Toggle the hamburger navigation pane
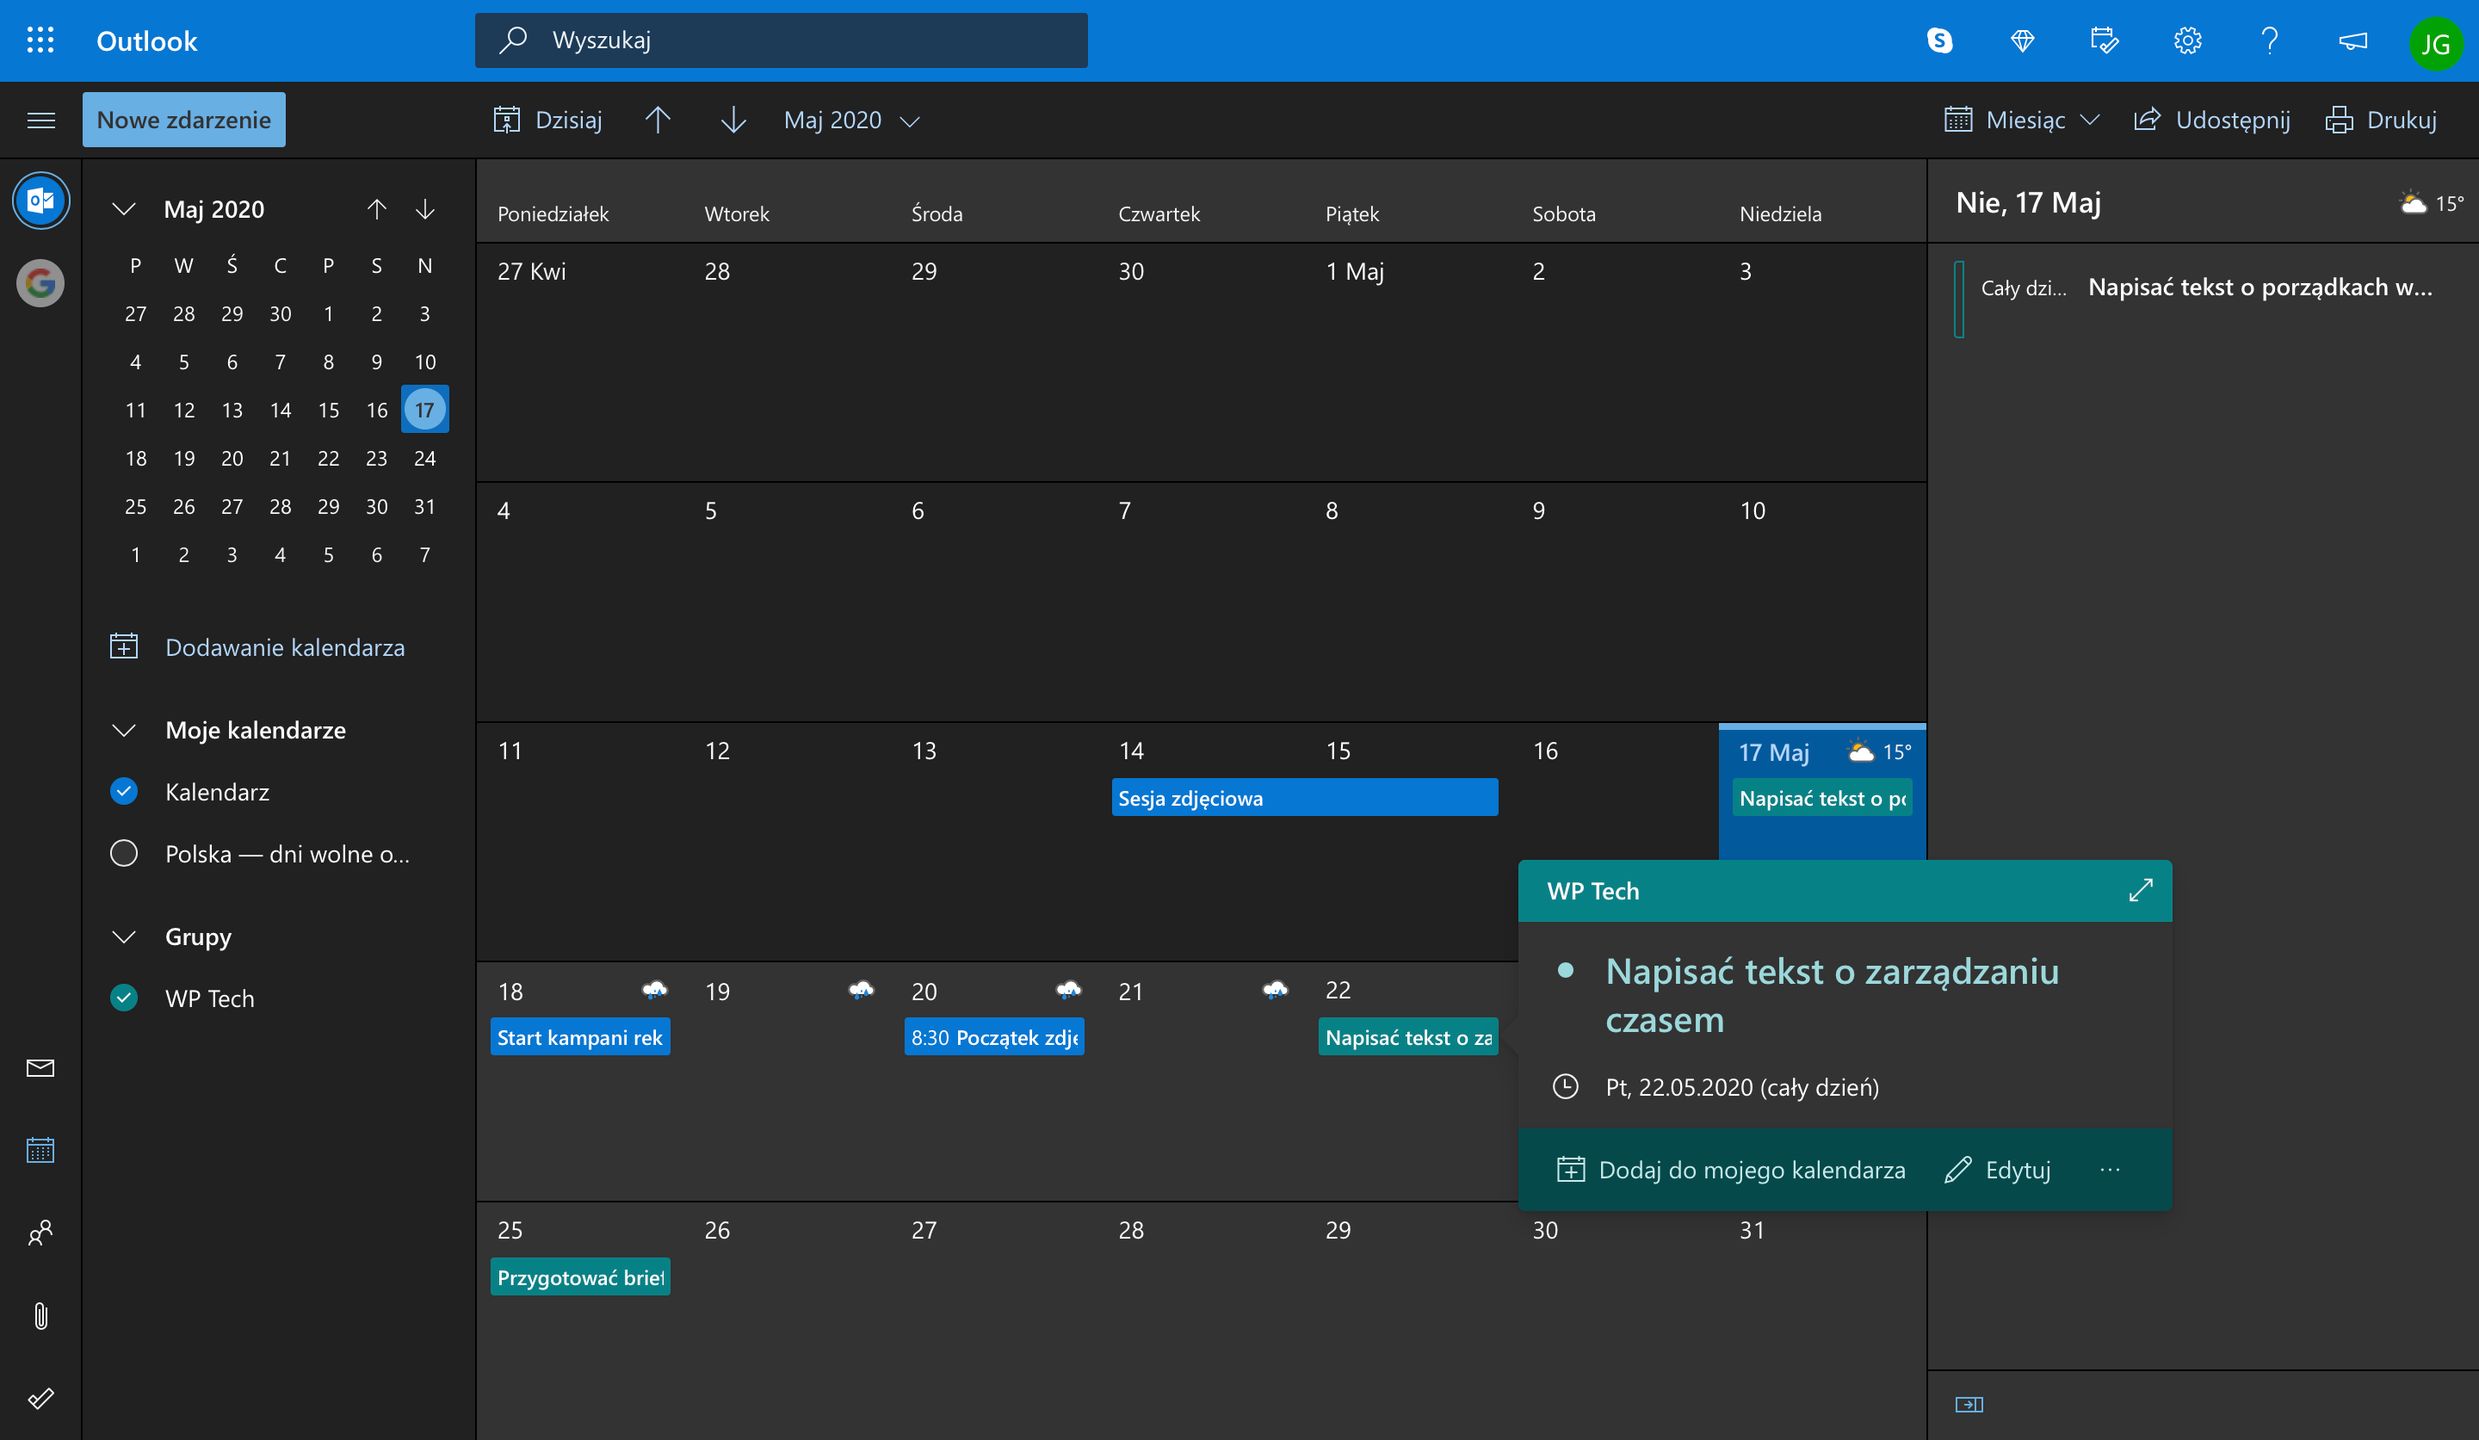Viewport: 2479px width, 1440px height. [40, 120]
